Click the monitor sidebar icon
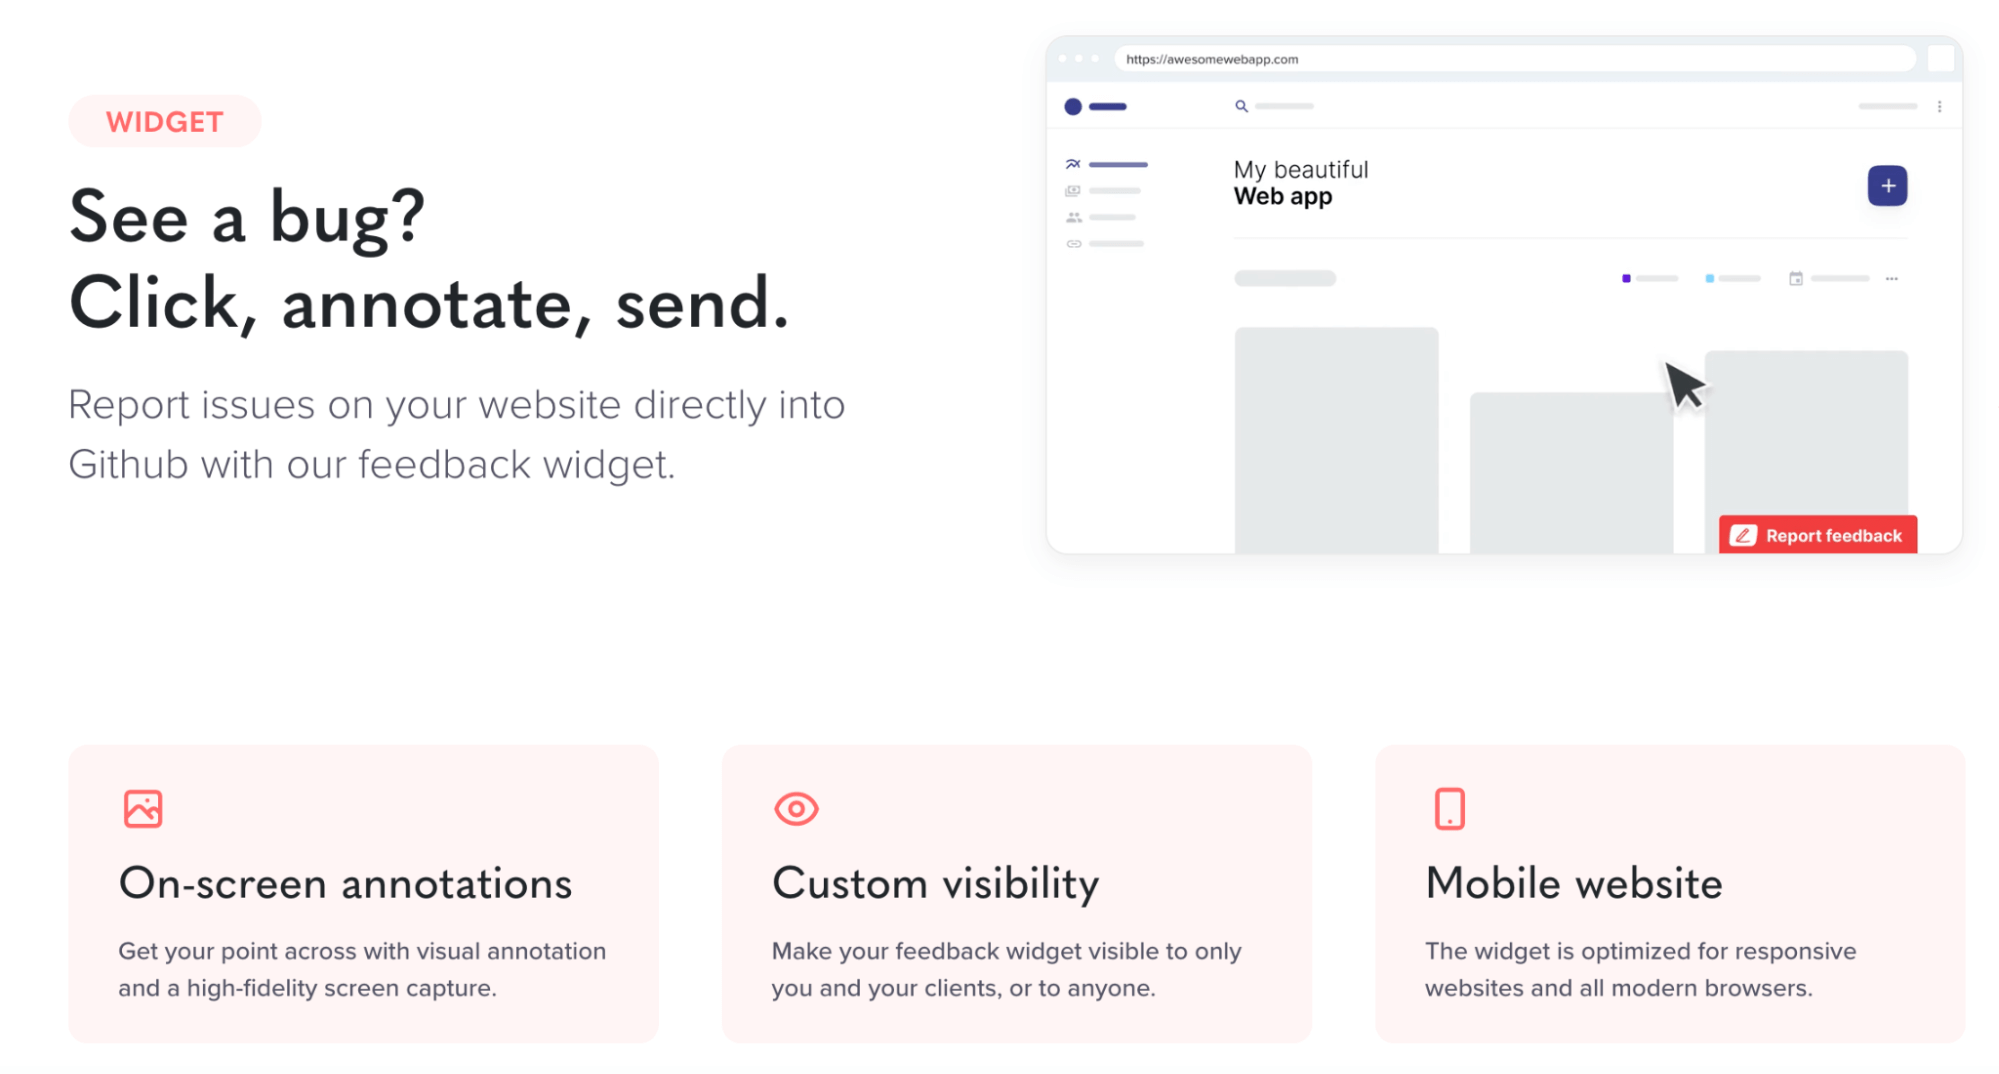 [x=1073, y=190]
